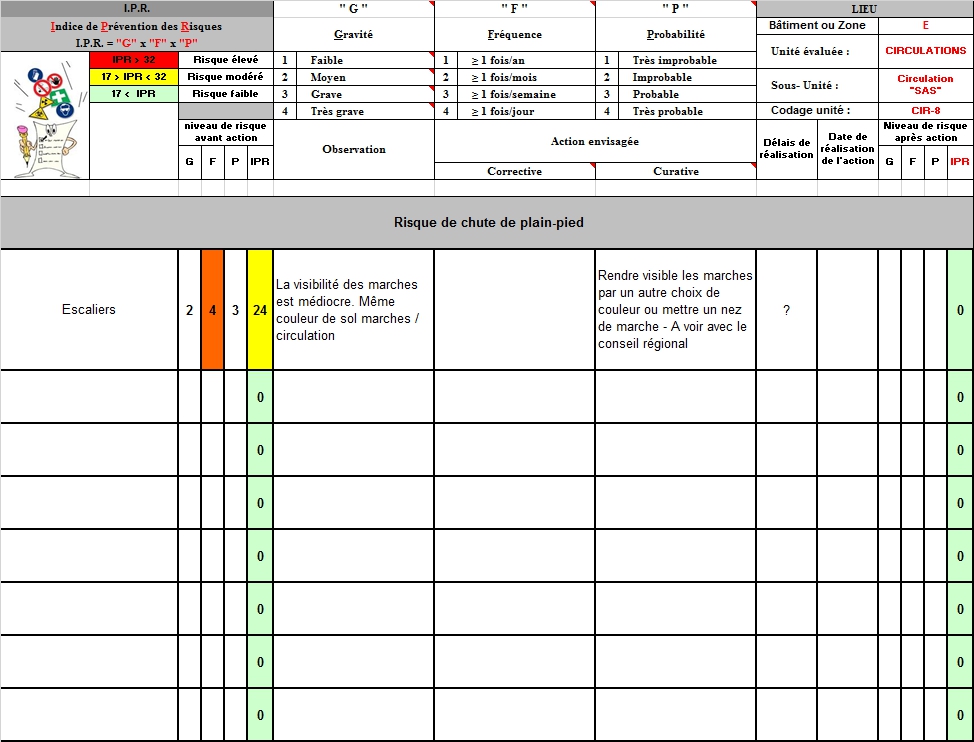Image resolution: width=974 pixels, height=742 pixels.
Task: Click the "CIR-8" codage unité cell
Action: [x=925, y=111]
